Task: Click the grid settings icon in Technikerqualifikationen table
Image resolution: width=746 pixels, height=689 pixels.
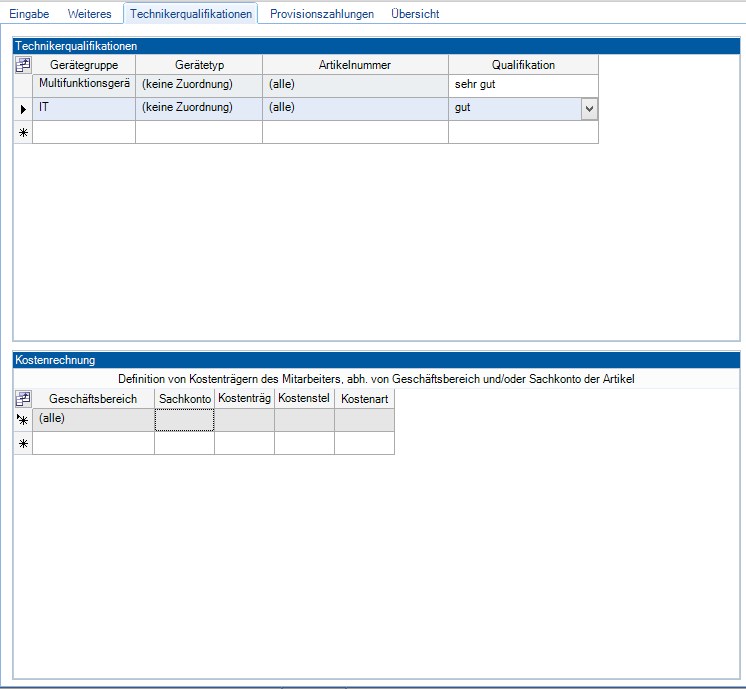Action: (x=23, y=65)
